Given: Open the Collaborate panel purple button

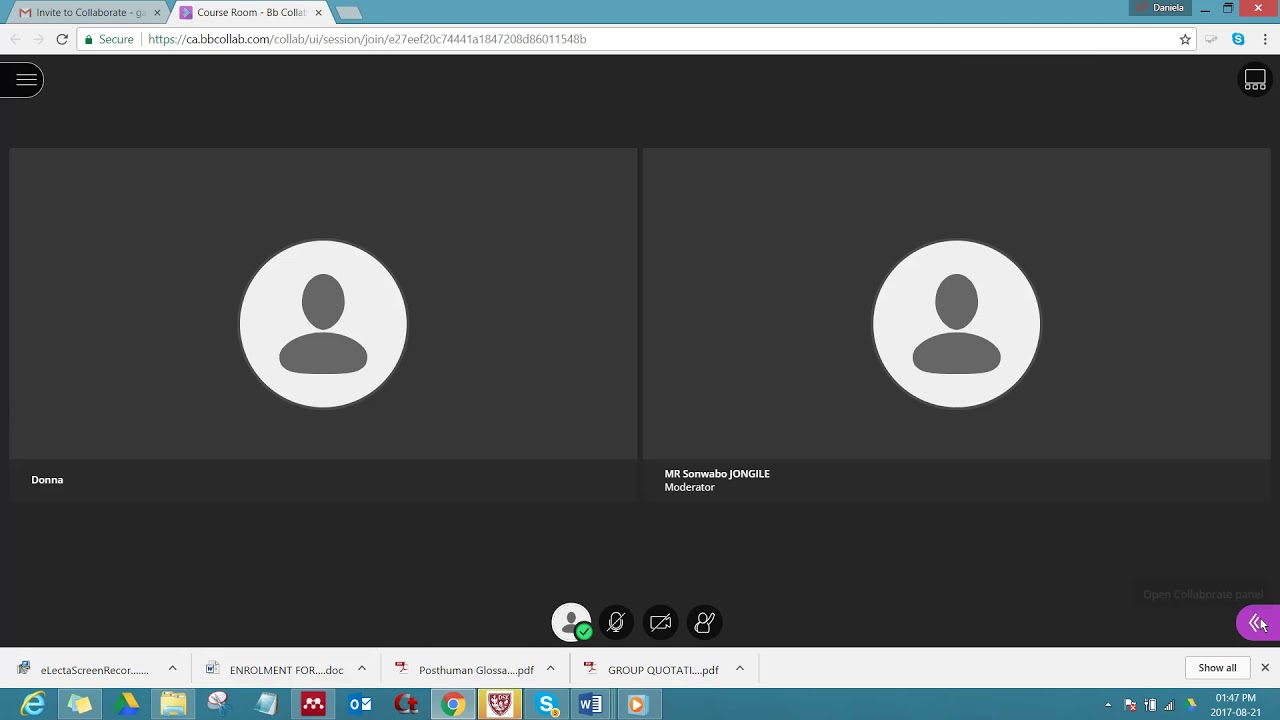Looking at the screenshot, I should [1258, 623].
